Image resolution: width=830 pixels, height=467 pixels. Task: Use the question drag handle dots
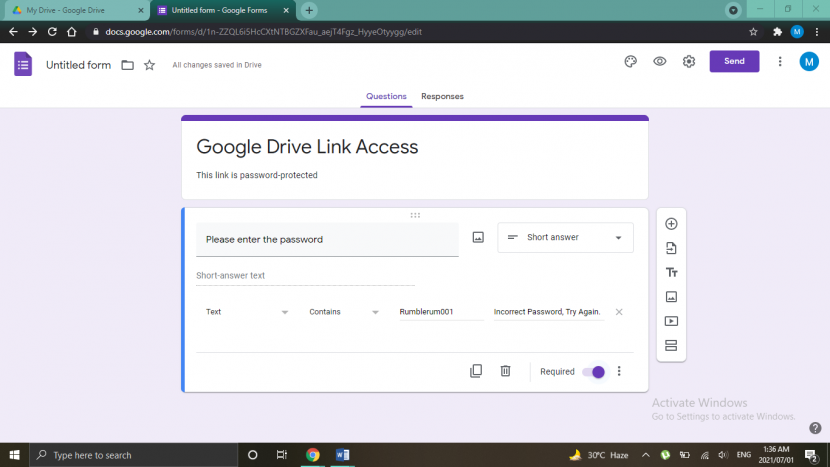(x=415, y=215)
